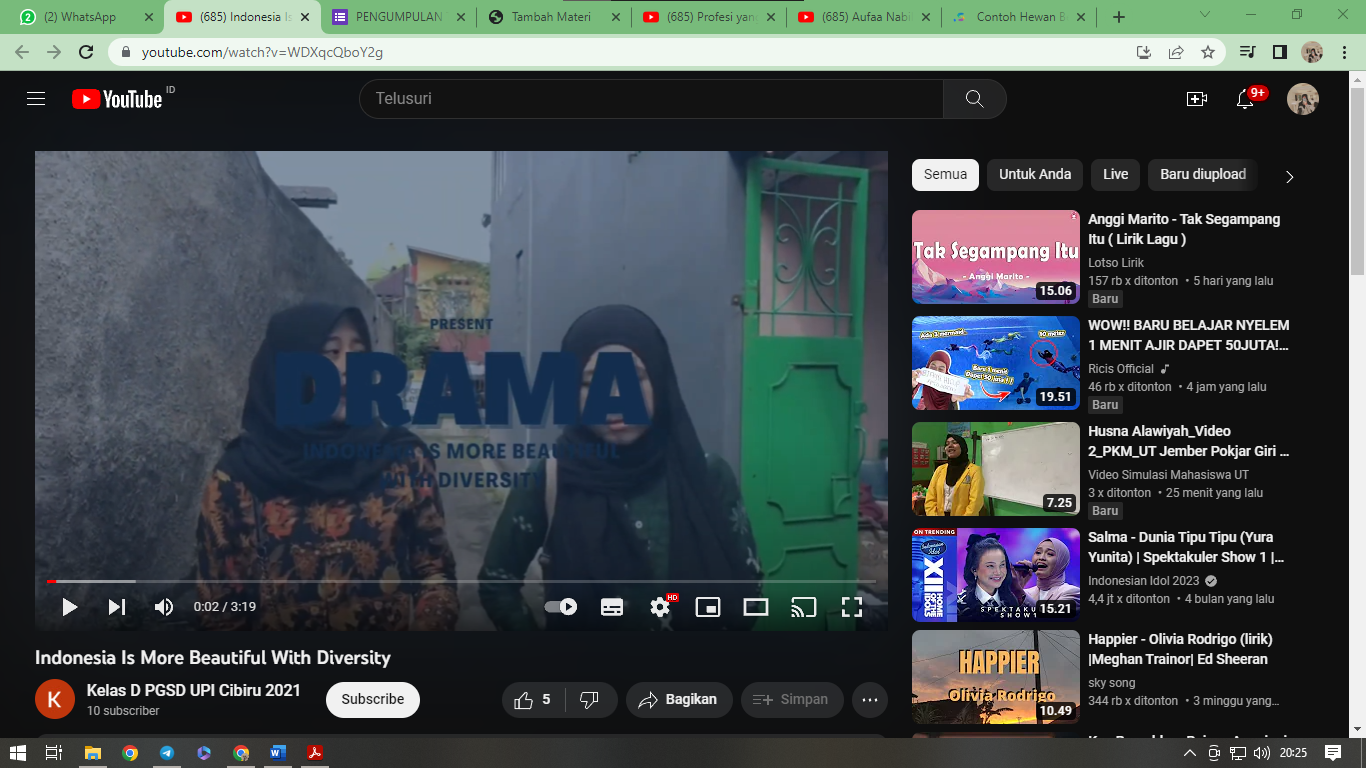The image size is (1366, 768).
Task: Switch to theater mode
Action: (x=756, y=607)
